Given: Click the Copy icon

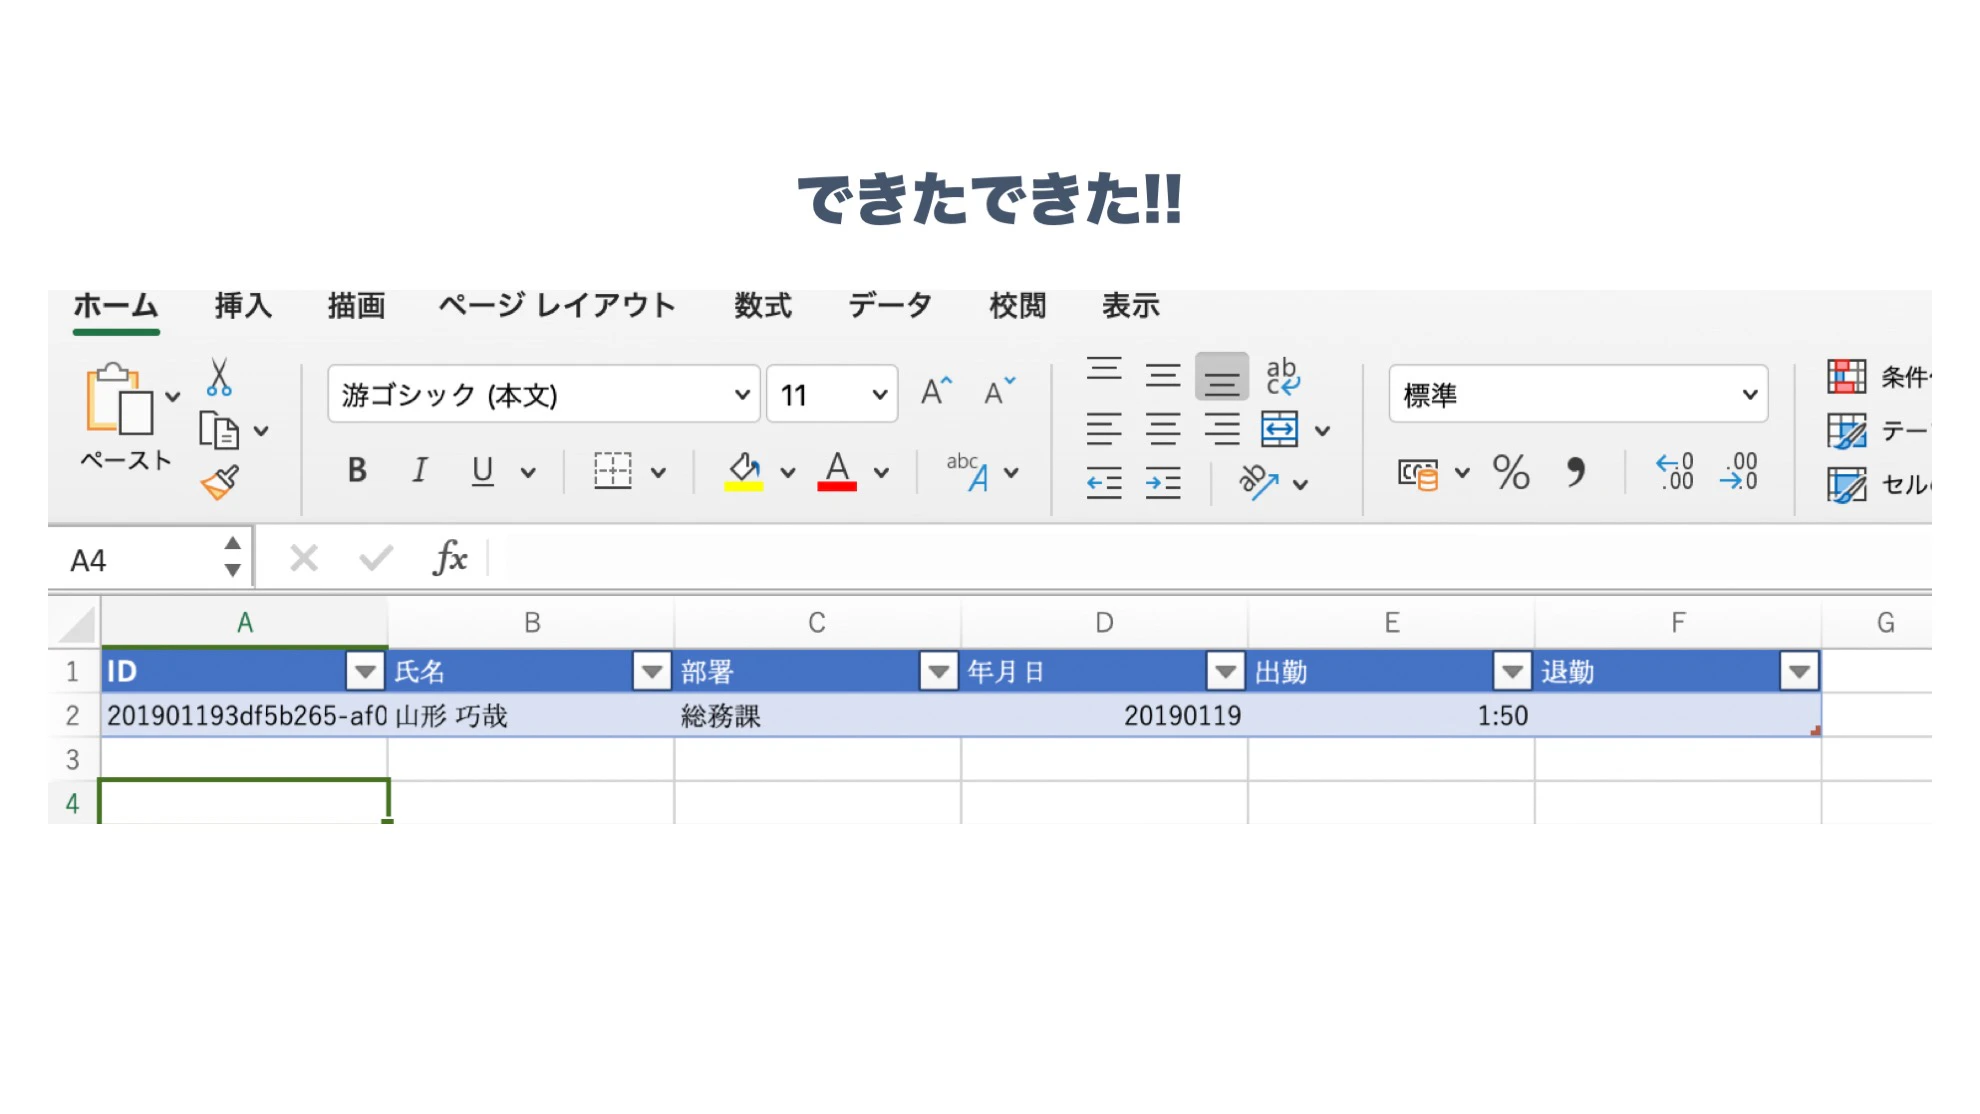Looking at the screenshot, I should (x=219, y=431).
